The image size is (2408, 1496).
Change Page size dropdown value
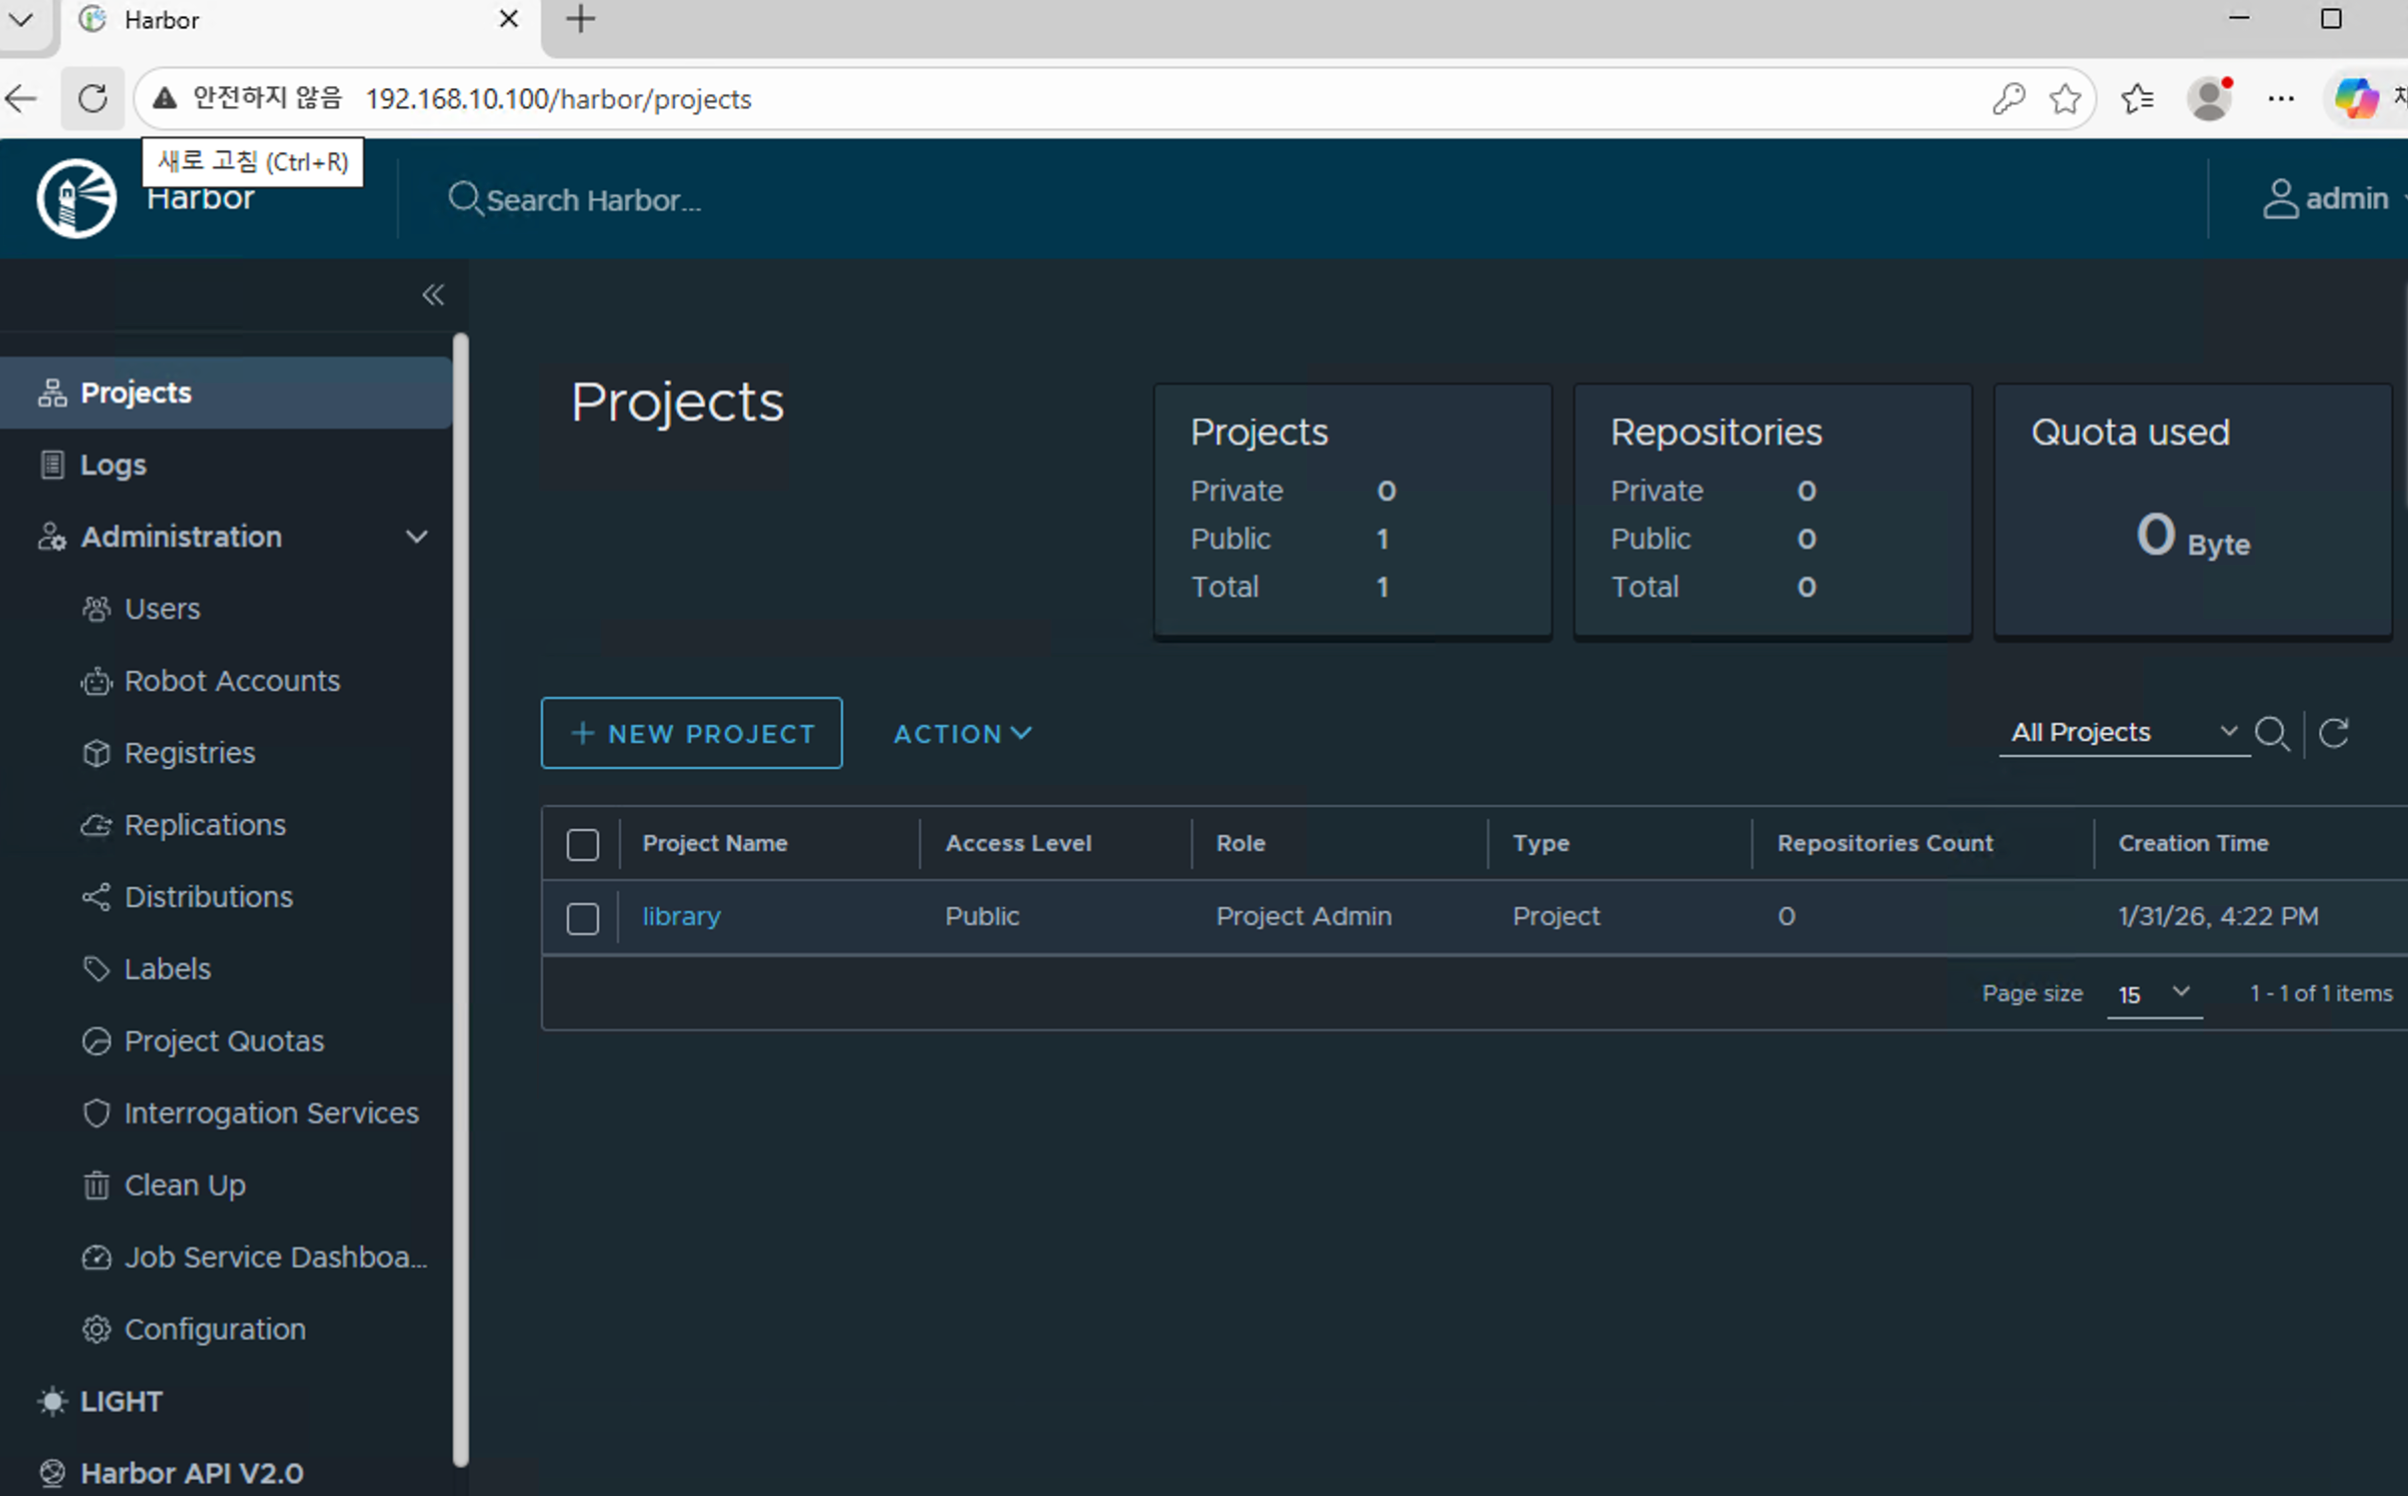coord(2153,994)
